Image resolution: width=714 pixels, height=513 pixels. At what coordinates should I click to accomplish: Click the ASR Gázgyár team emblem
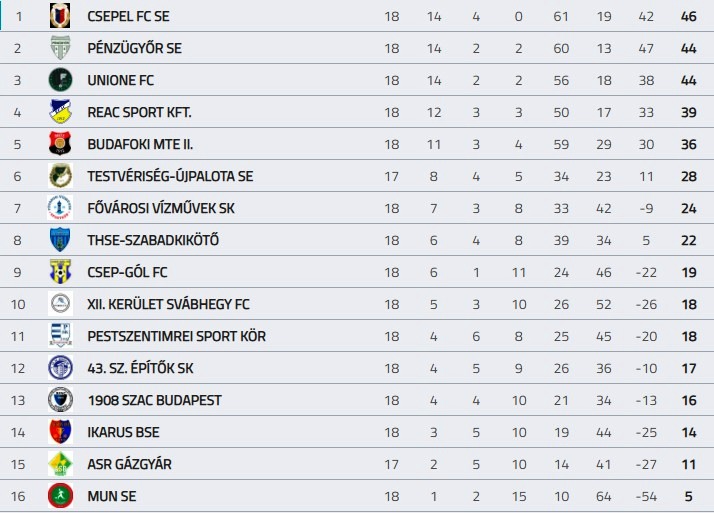point(60,464)
